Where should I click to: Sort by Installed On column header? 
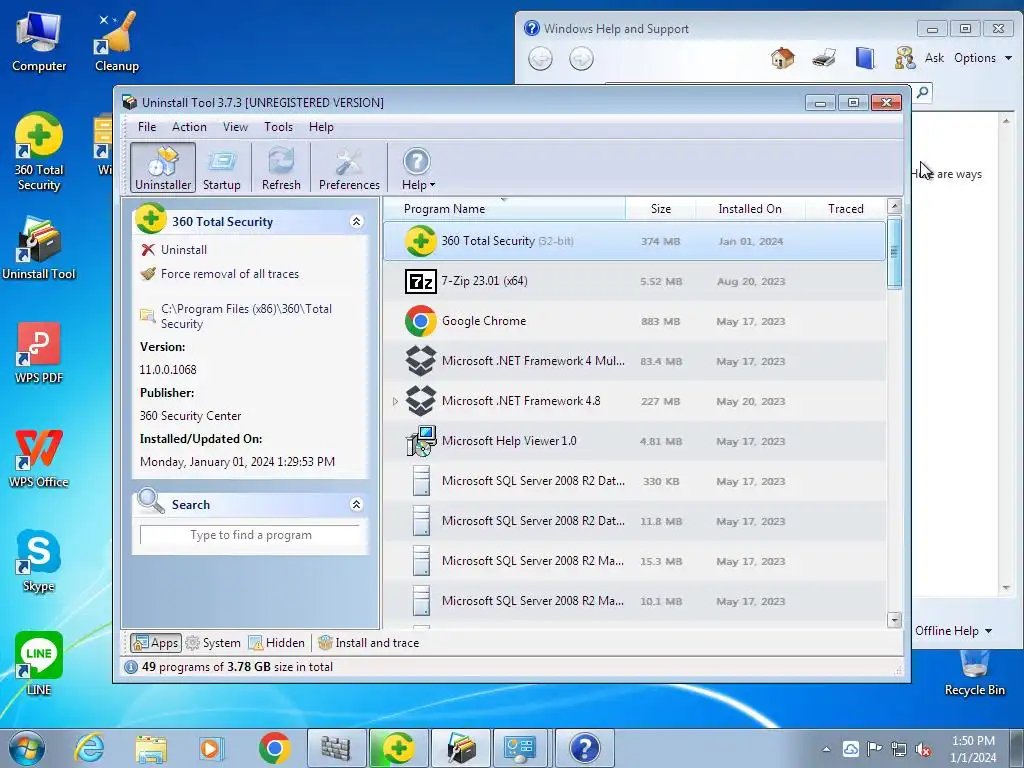click(750, 208)
